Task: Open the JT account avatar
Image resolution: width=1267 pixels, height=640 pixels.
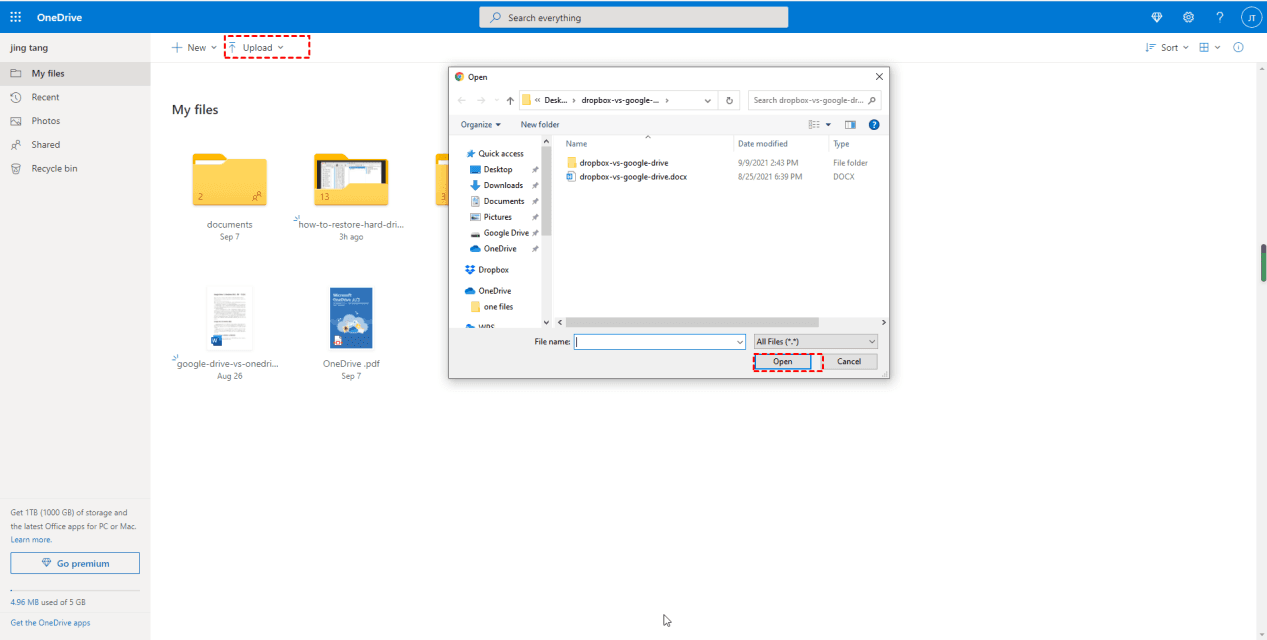Action: (1251, 17)
